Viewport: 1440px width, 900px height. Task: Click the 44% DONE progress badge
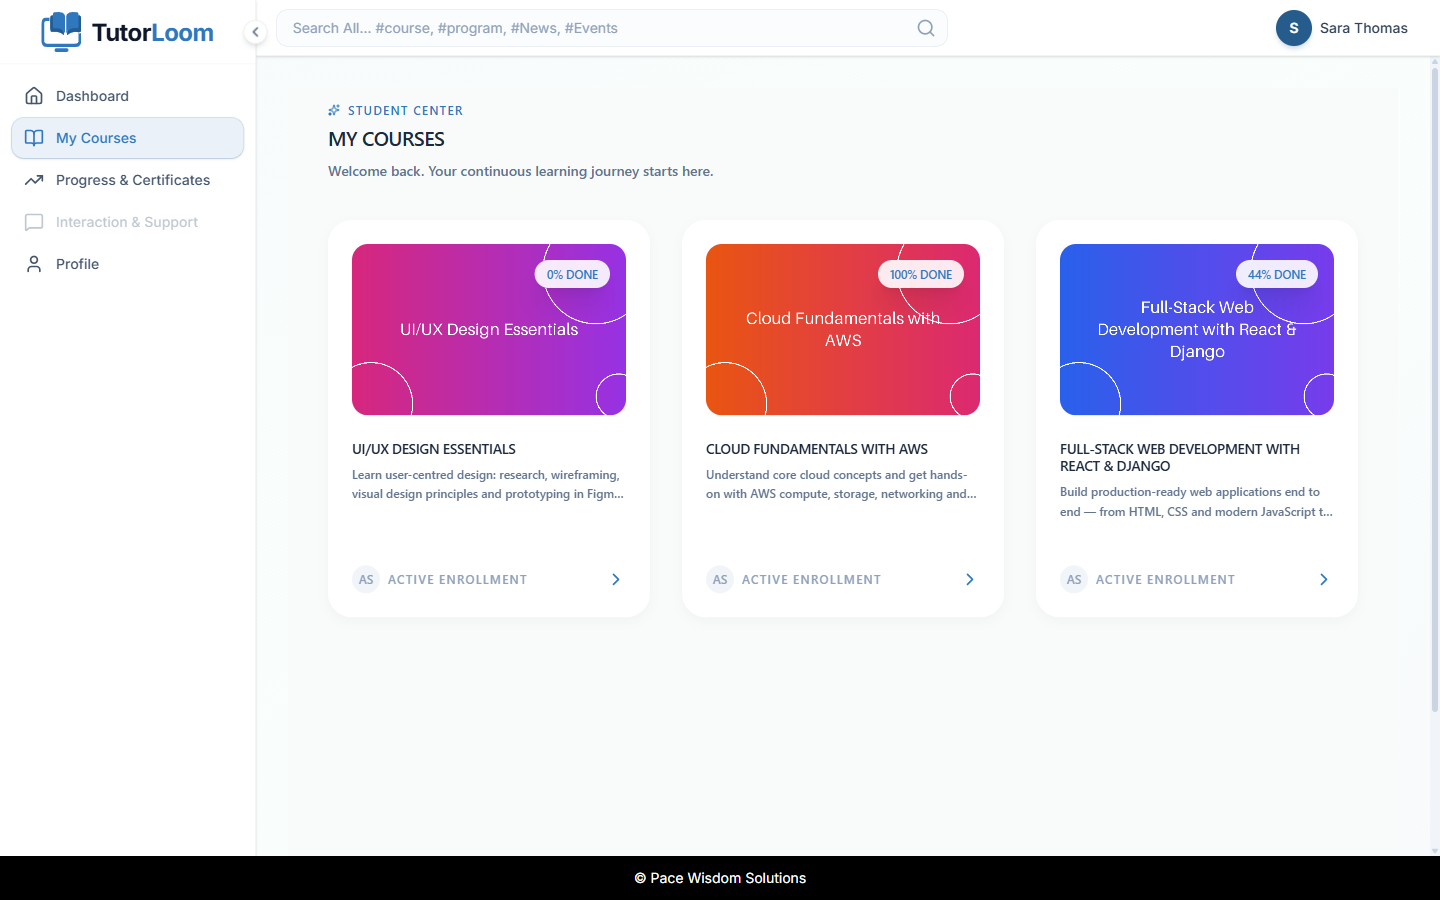[1277, 274]
